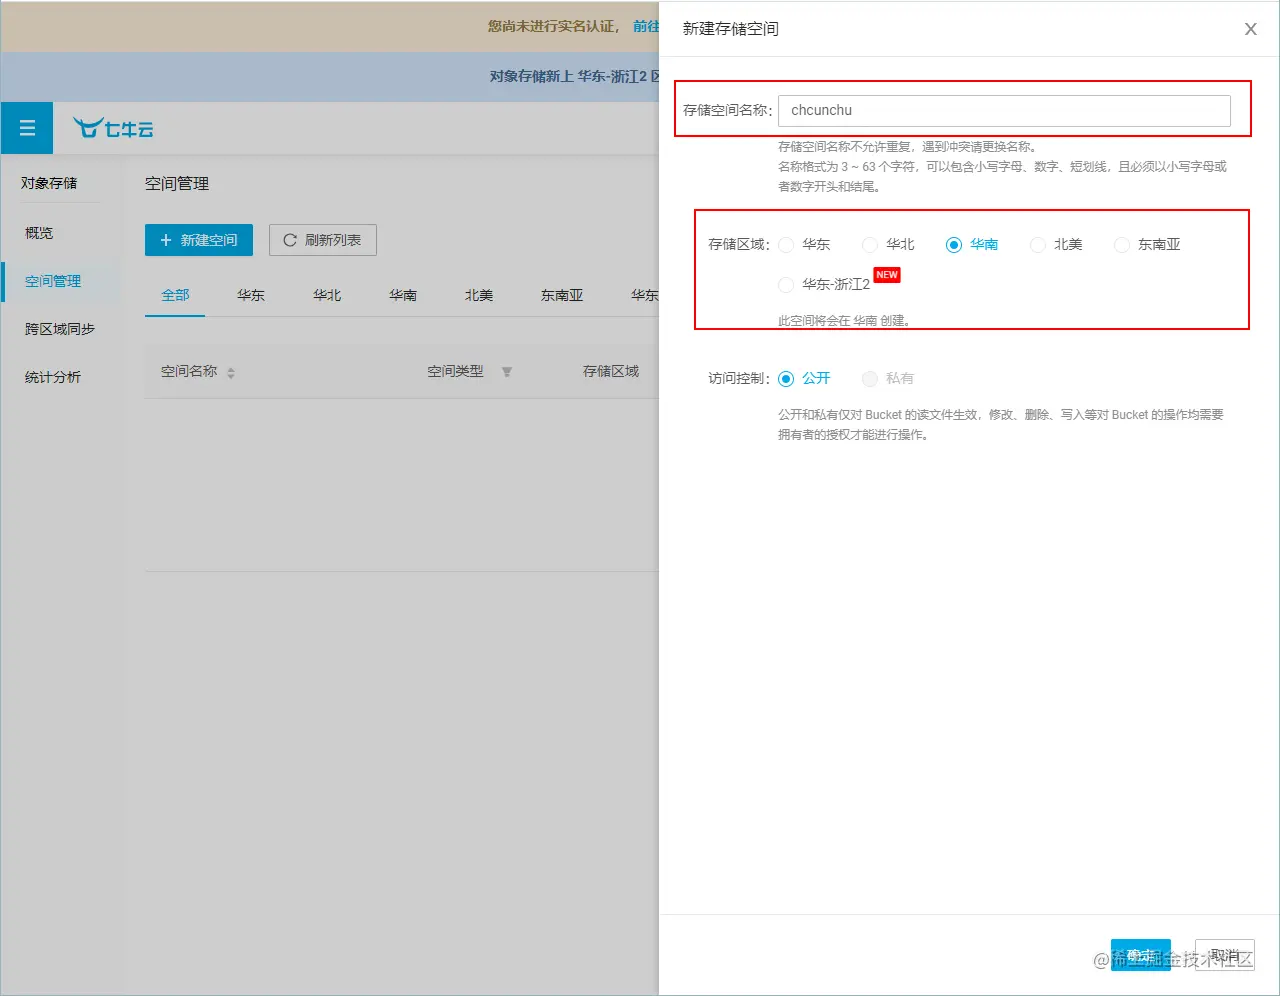Select the 华南 storage region radio

(954, 245)
